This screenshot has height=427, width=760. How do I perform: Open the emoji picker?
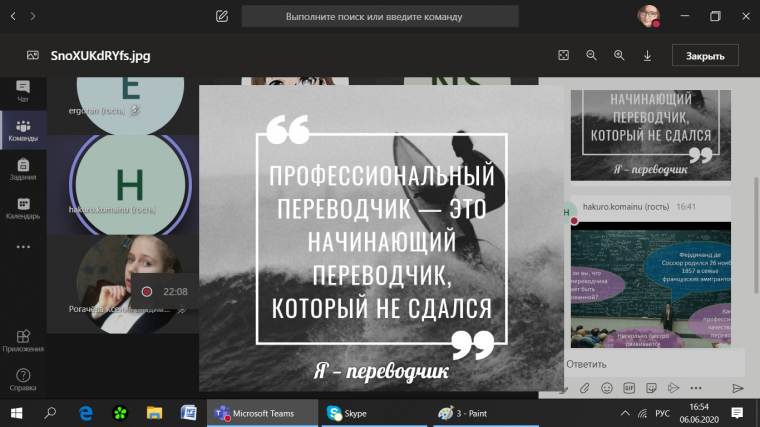pos(607,388)
